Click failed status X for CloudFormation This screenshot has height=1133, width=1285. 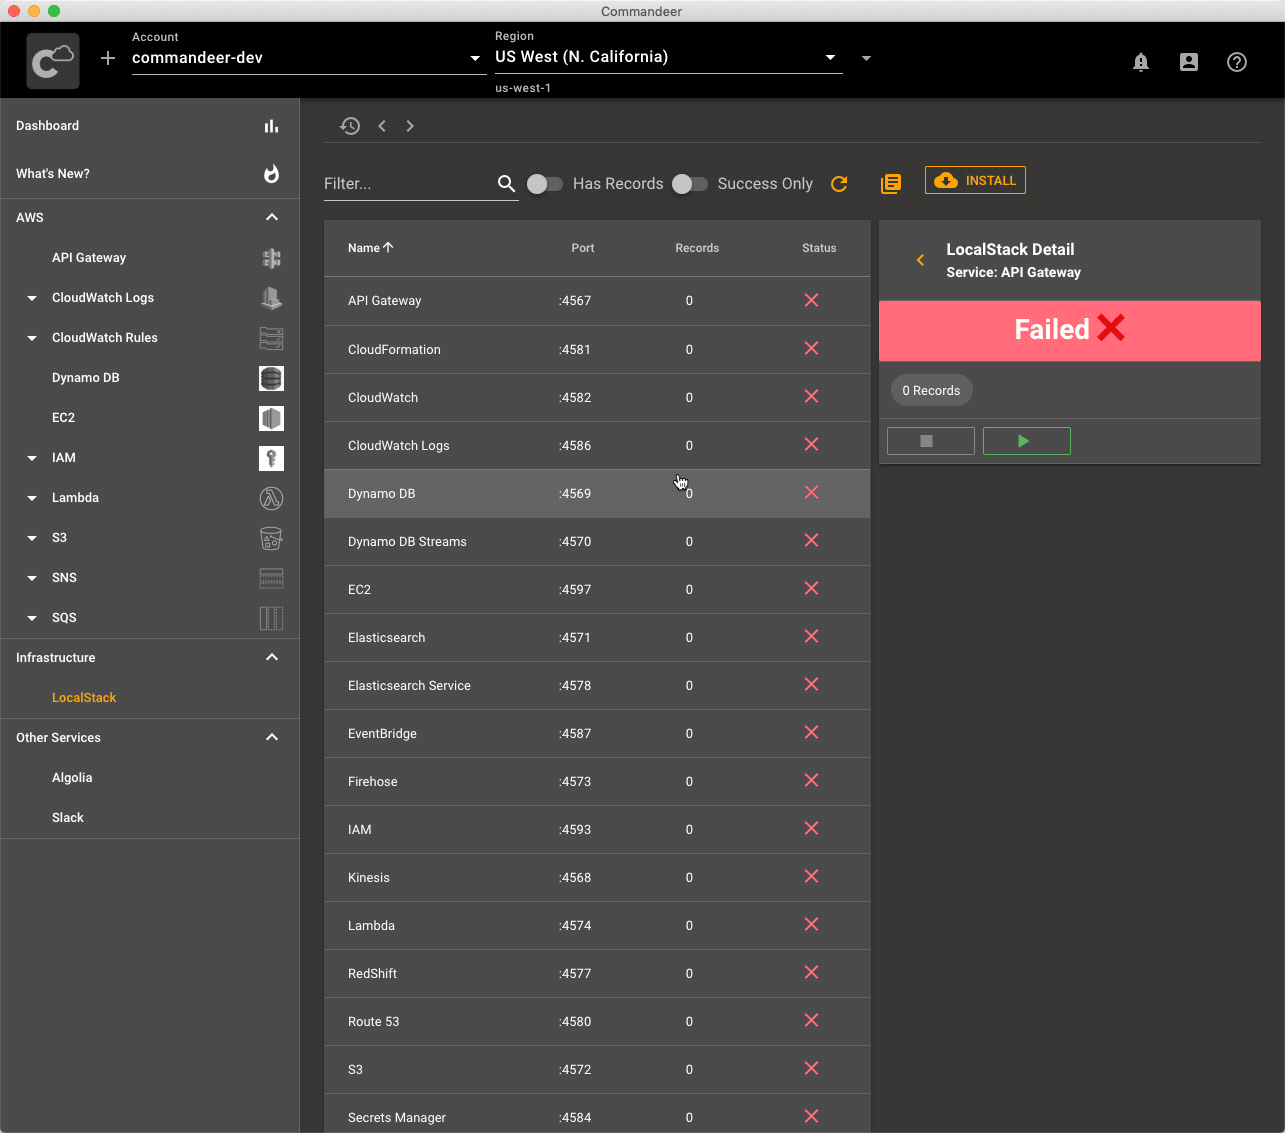click(x=811, y=349)
